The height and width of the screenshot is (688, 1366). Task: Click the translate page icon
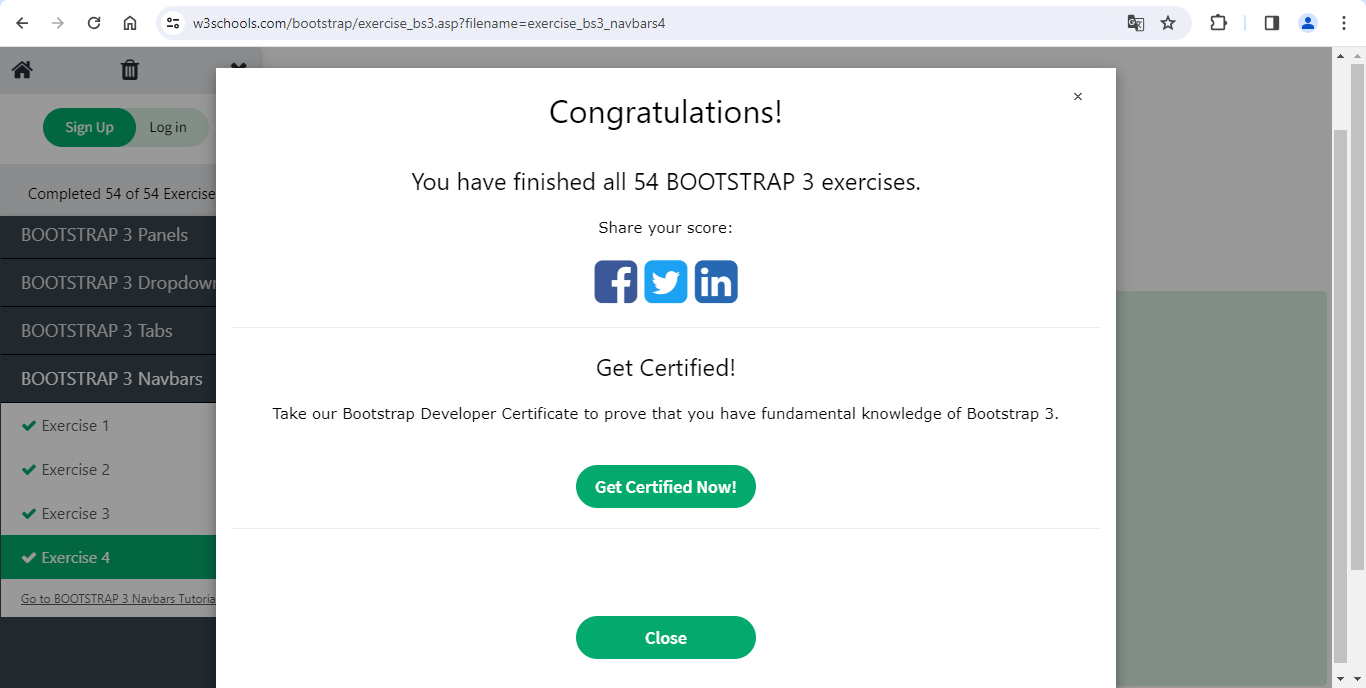tap(1136, 23)
